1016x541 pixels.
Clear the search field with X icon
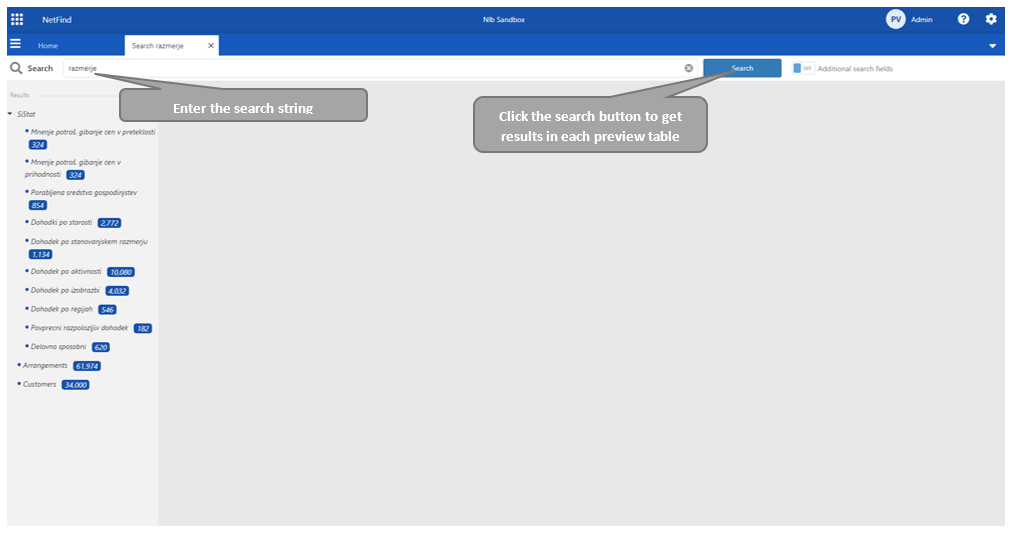[x=689, y=68]
